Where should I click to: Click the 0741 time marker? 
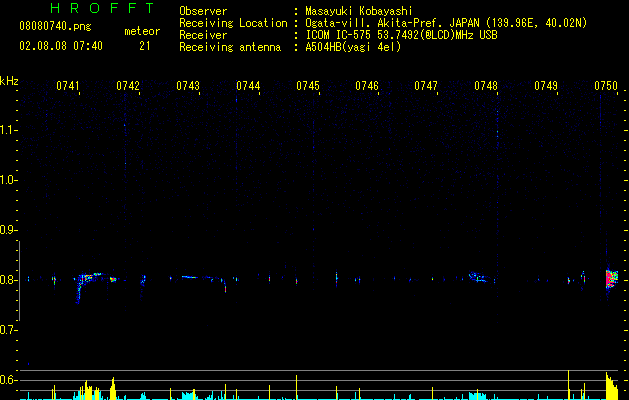tap(67, 86)
